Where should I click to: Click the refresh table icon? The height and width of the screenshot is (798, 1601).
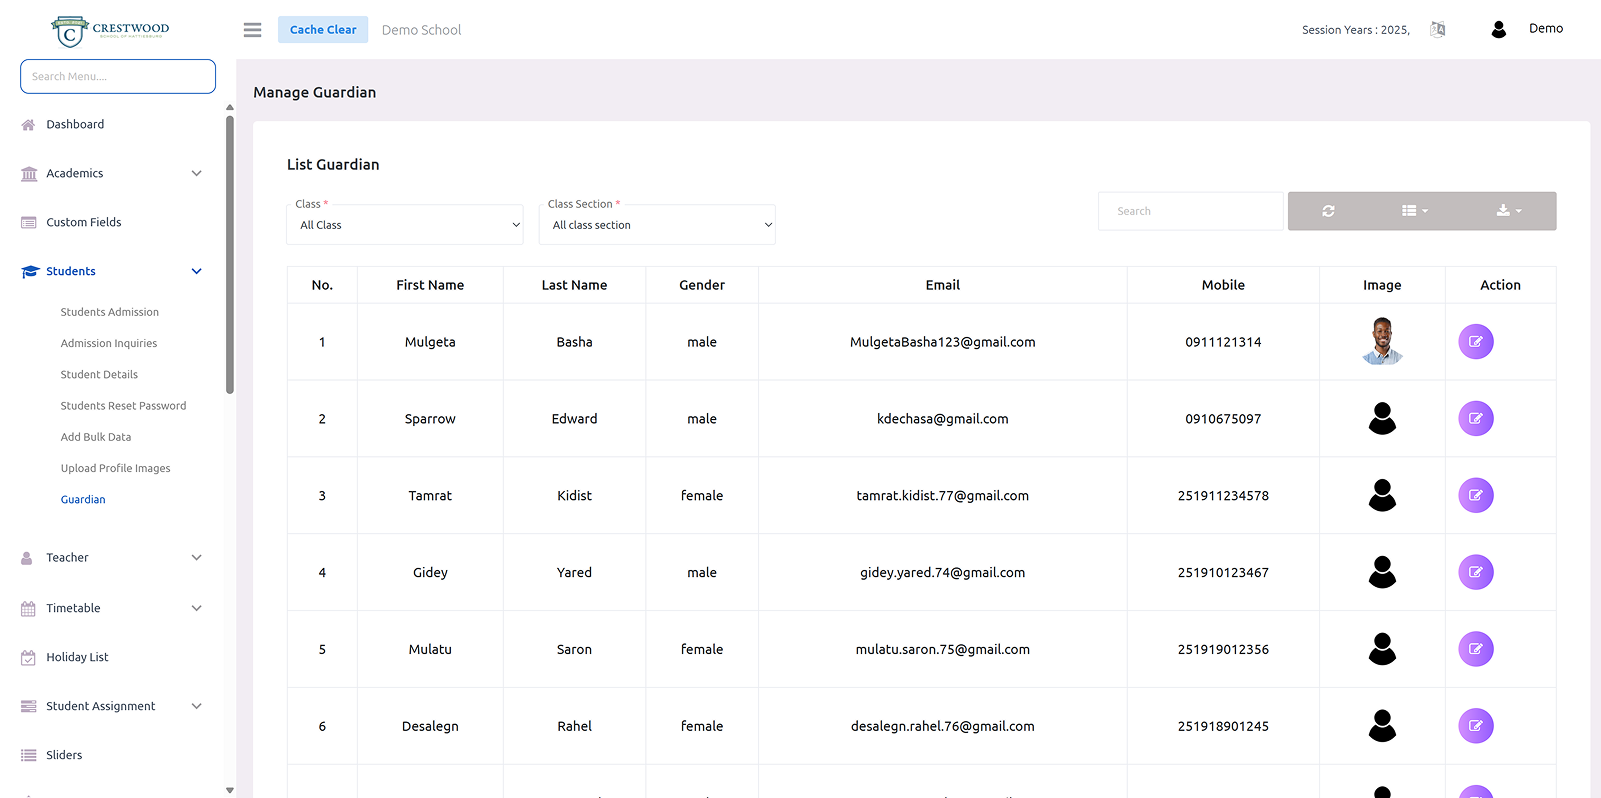coord(1328,211)
